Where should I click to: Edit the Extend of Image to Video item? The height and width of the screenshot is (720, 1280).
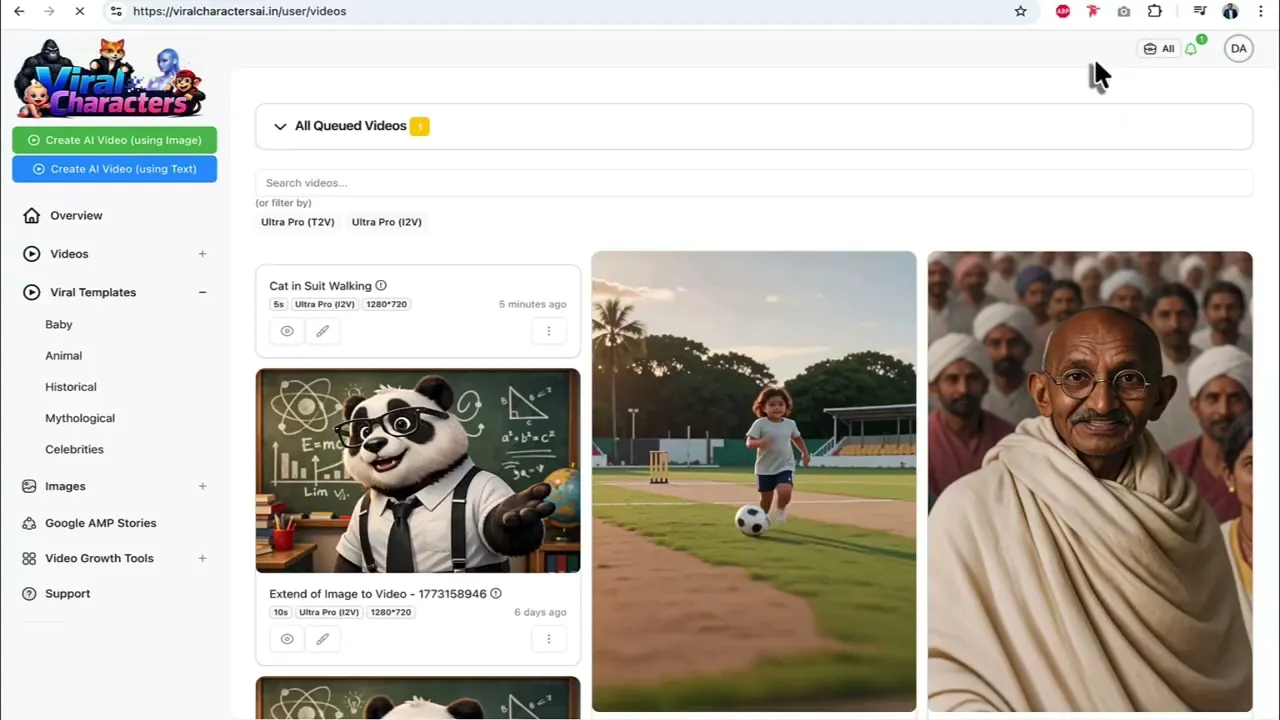322,639
